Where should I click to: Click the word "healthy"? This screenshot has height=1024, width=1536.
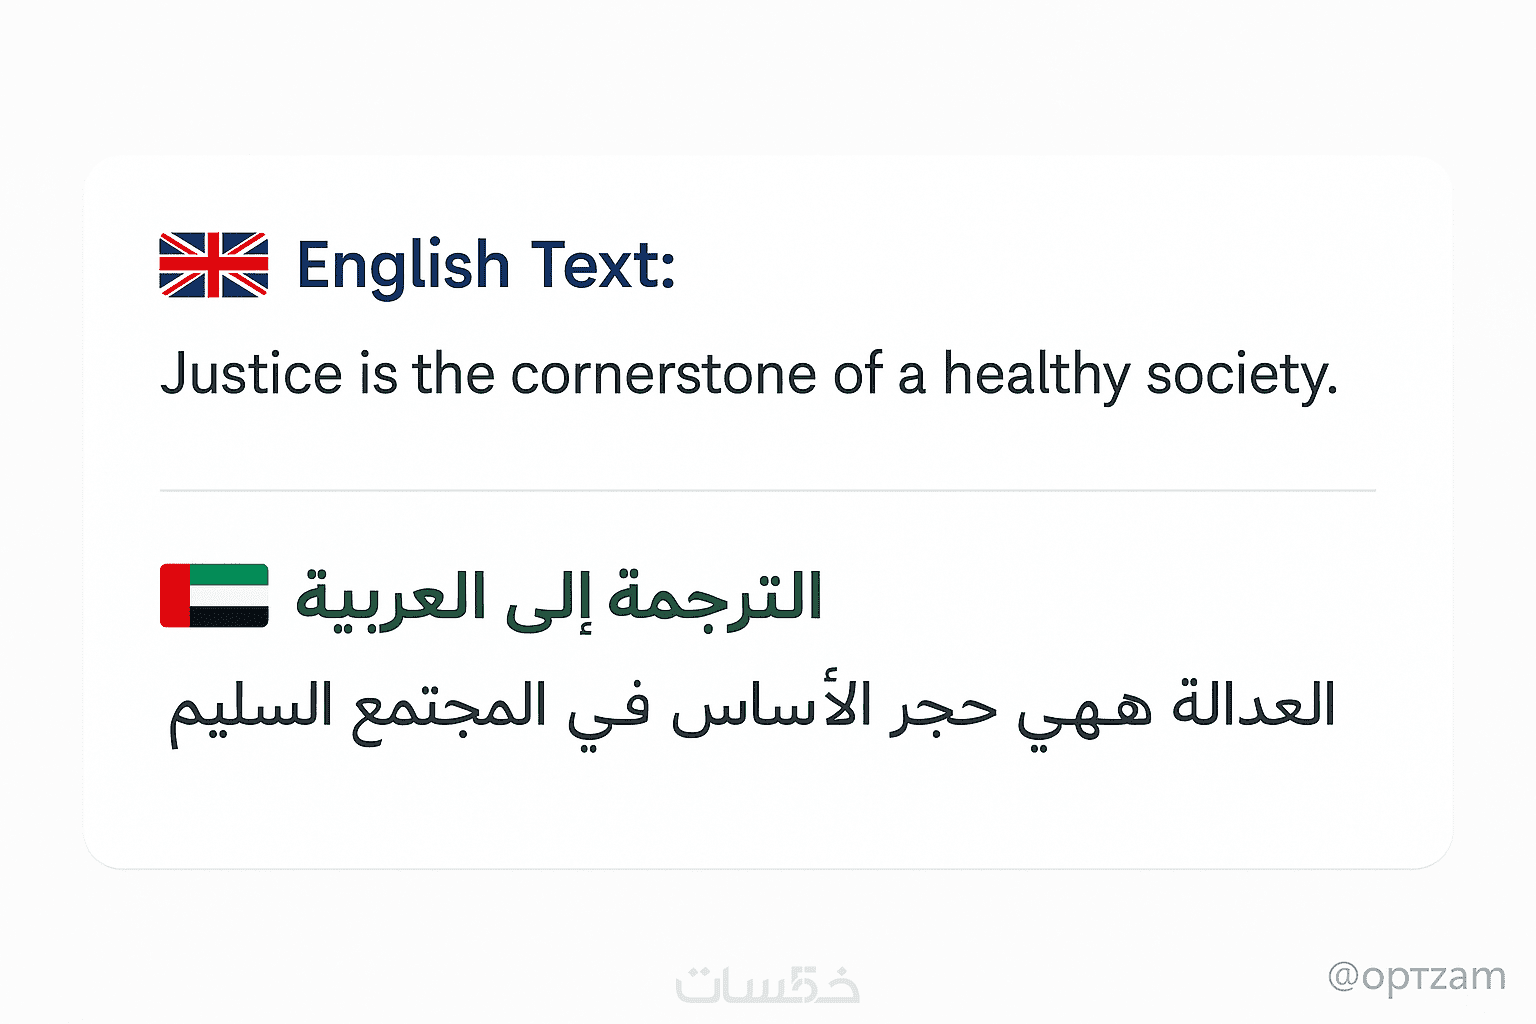[x=1036, y=375]
